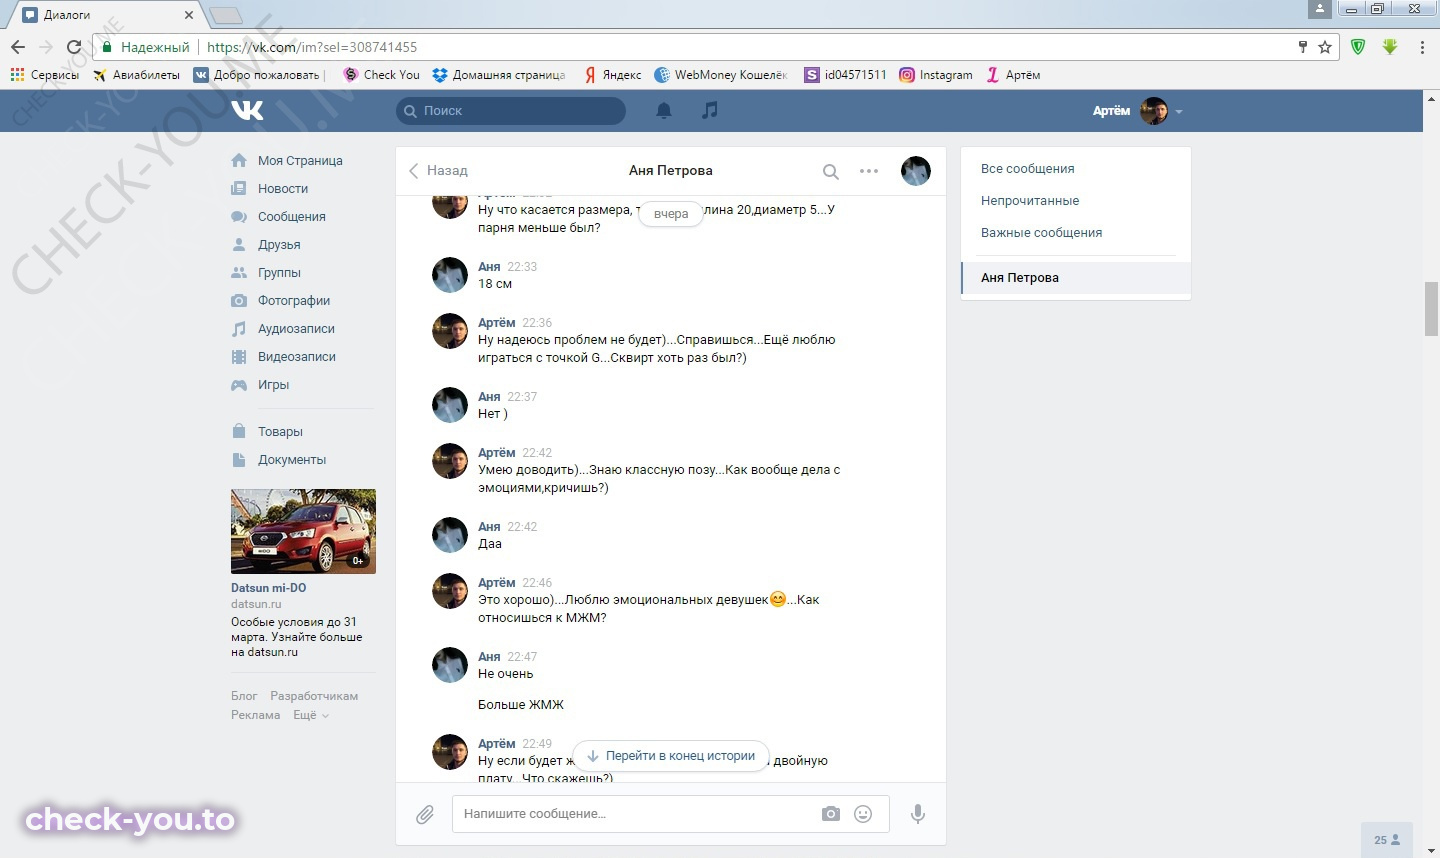The height and width of the screenshot is (858, 1440).
Task: Open Игры in the sidebar
Action: point(273,384)
